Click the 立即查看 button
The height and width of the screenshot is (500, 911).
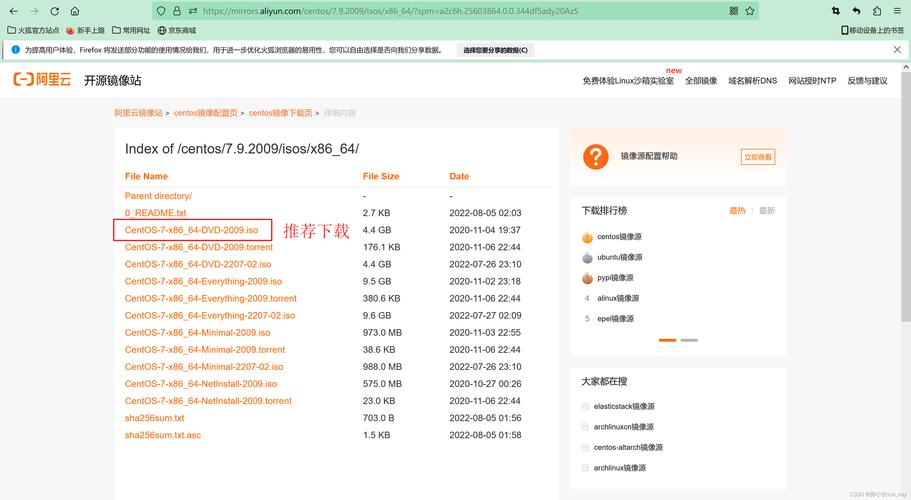tap(758, 157)
